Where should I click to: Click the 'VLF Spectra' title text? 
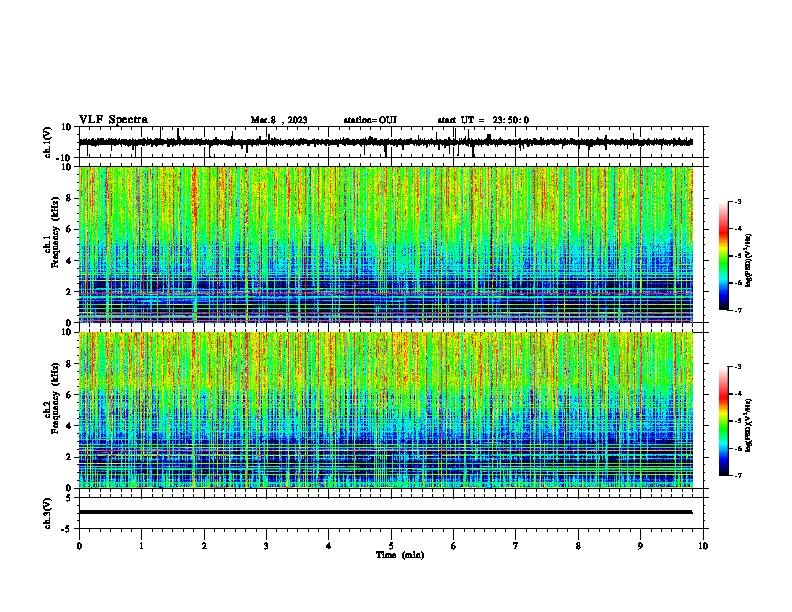coord(113,120)
